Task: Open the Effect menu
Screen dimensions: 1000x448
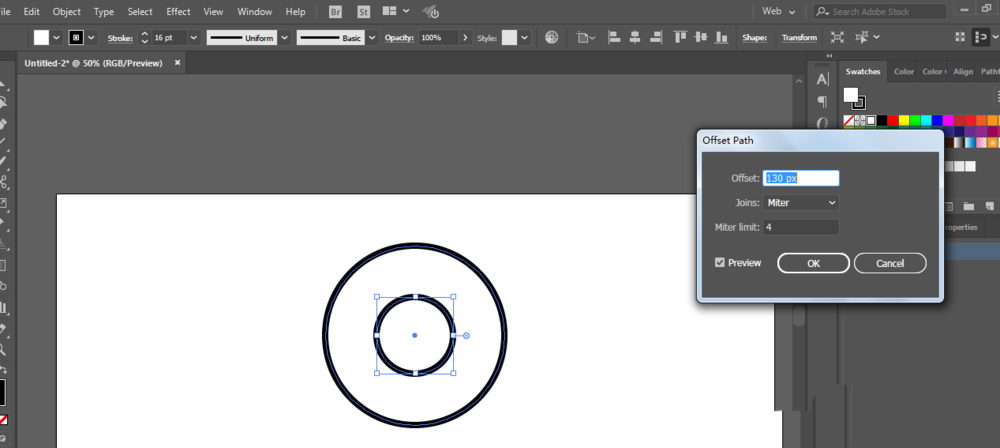Action: pyautogui.click(x=178, y=11)
